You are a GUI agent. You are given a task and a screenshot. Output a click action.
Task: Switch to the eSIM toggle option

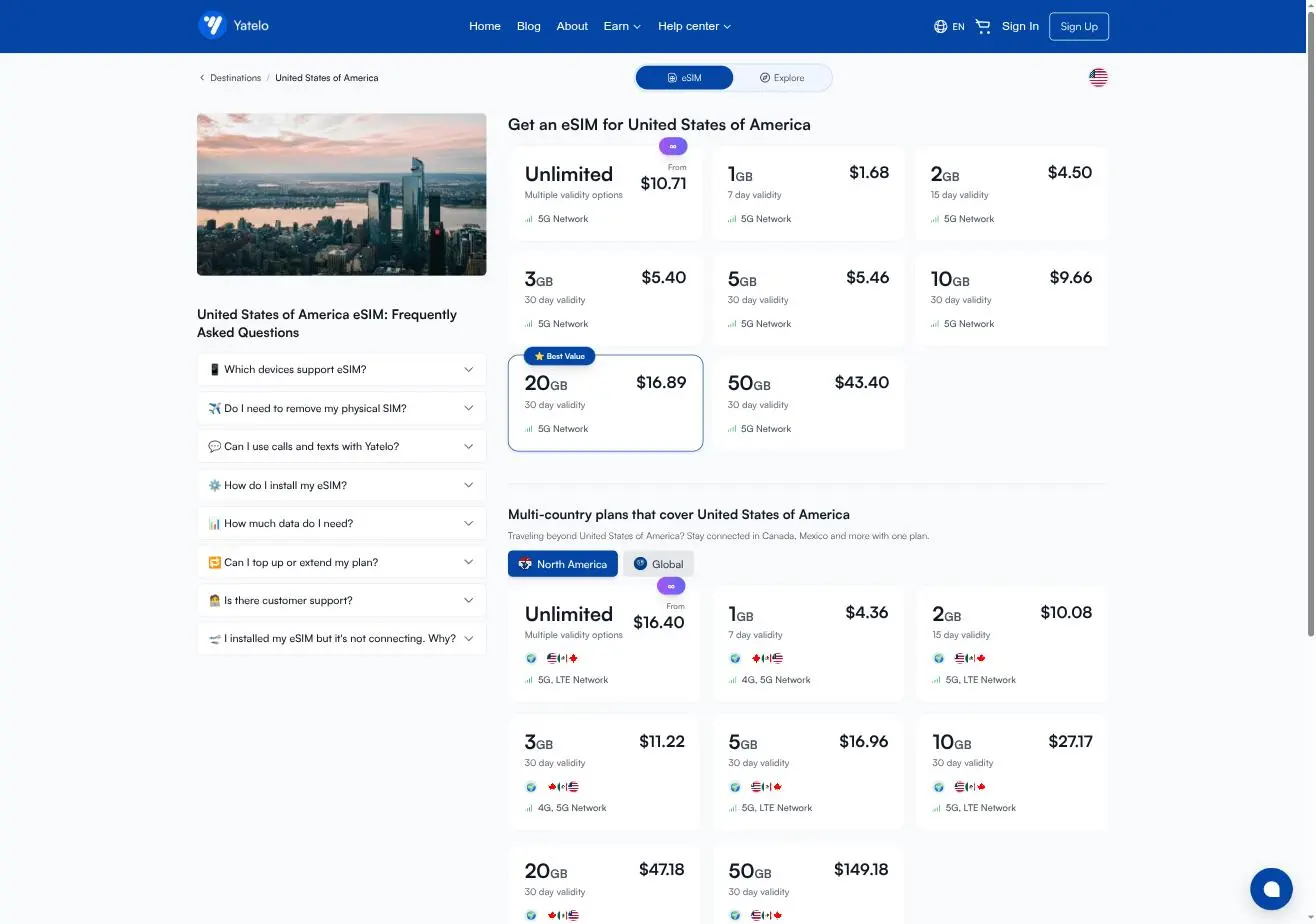[x=685, y=78]
